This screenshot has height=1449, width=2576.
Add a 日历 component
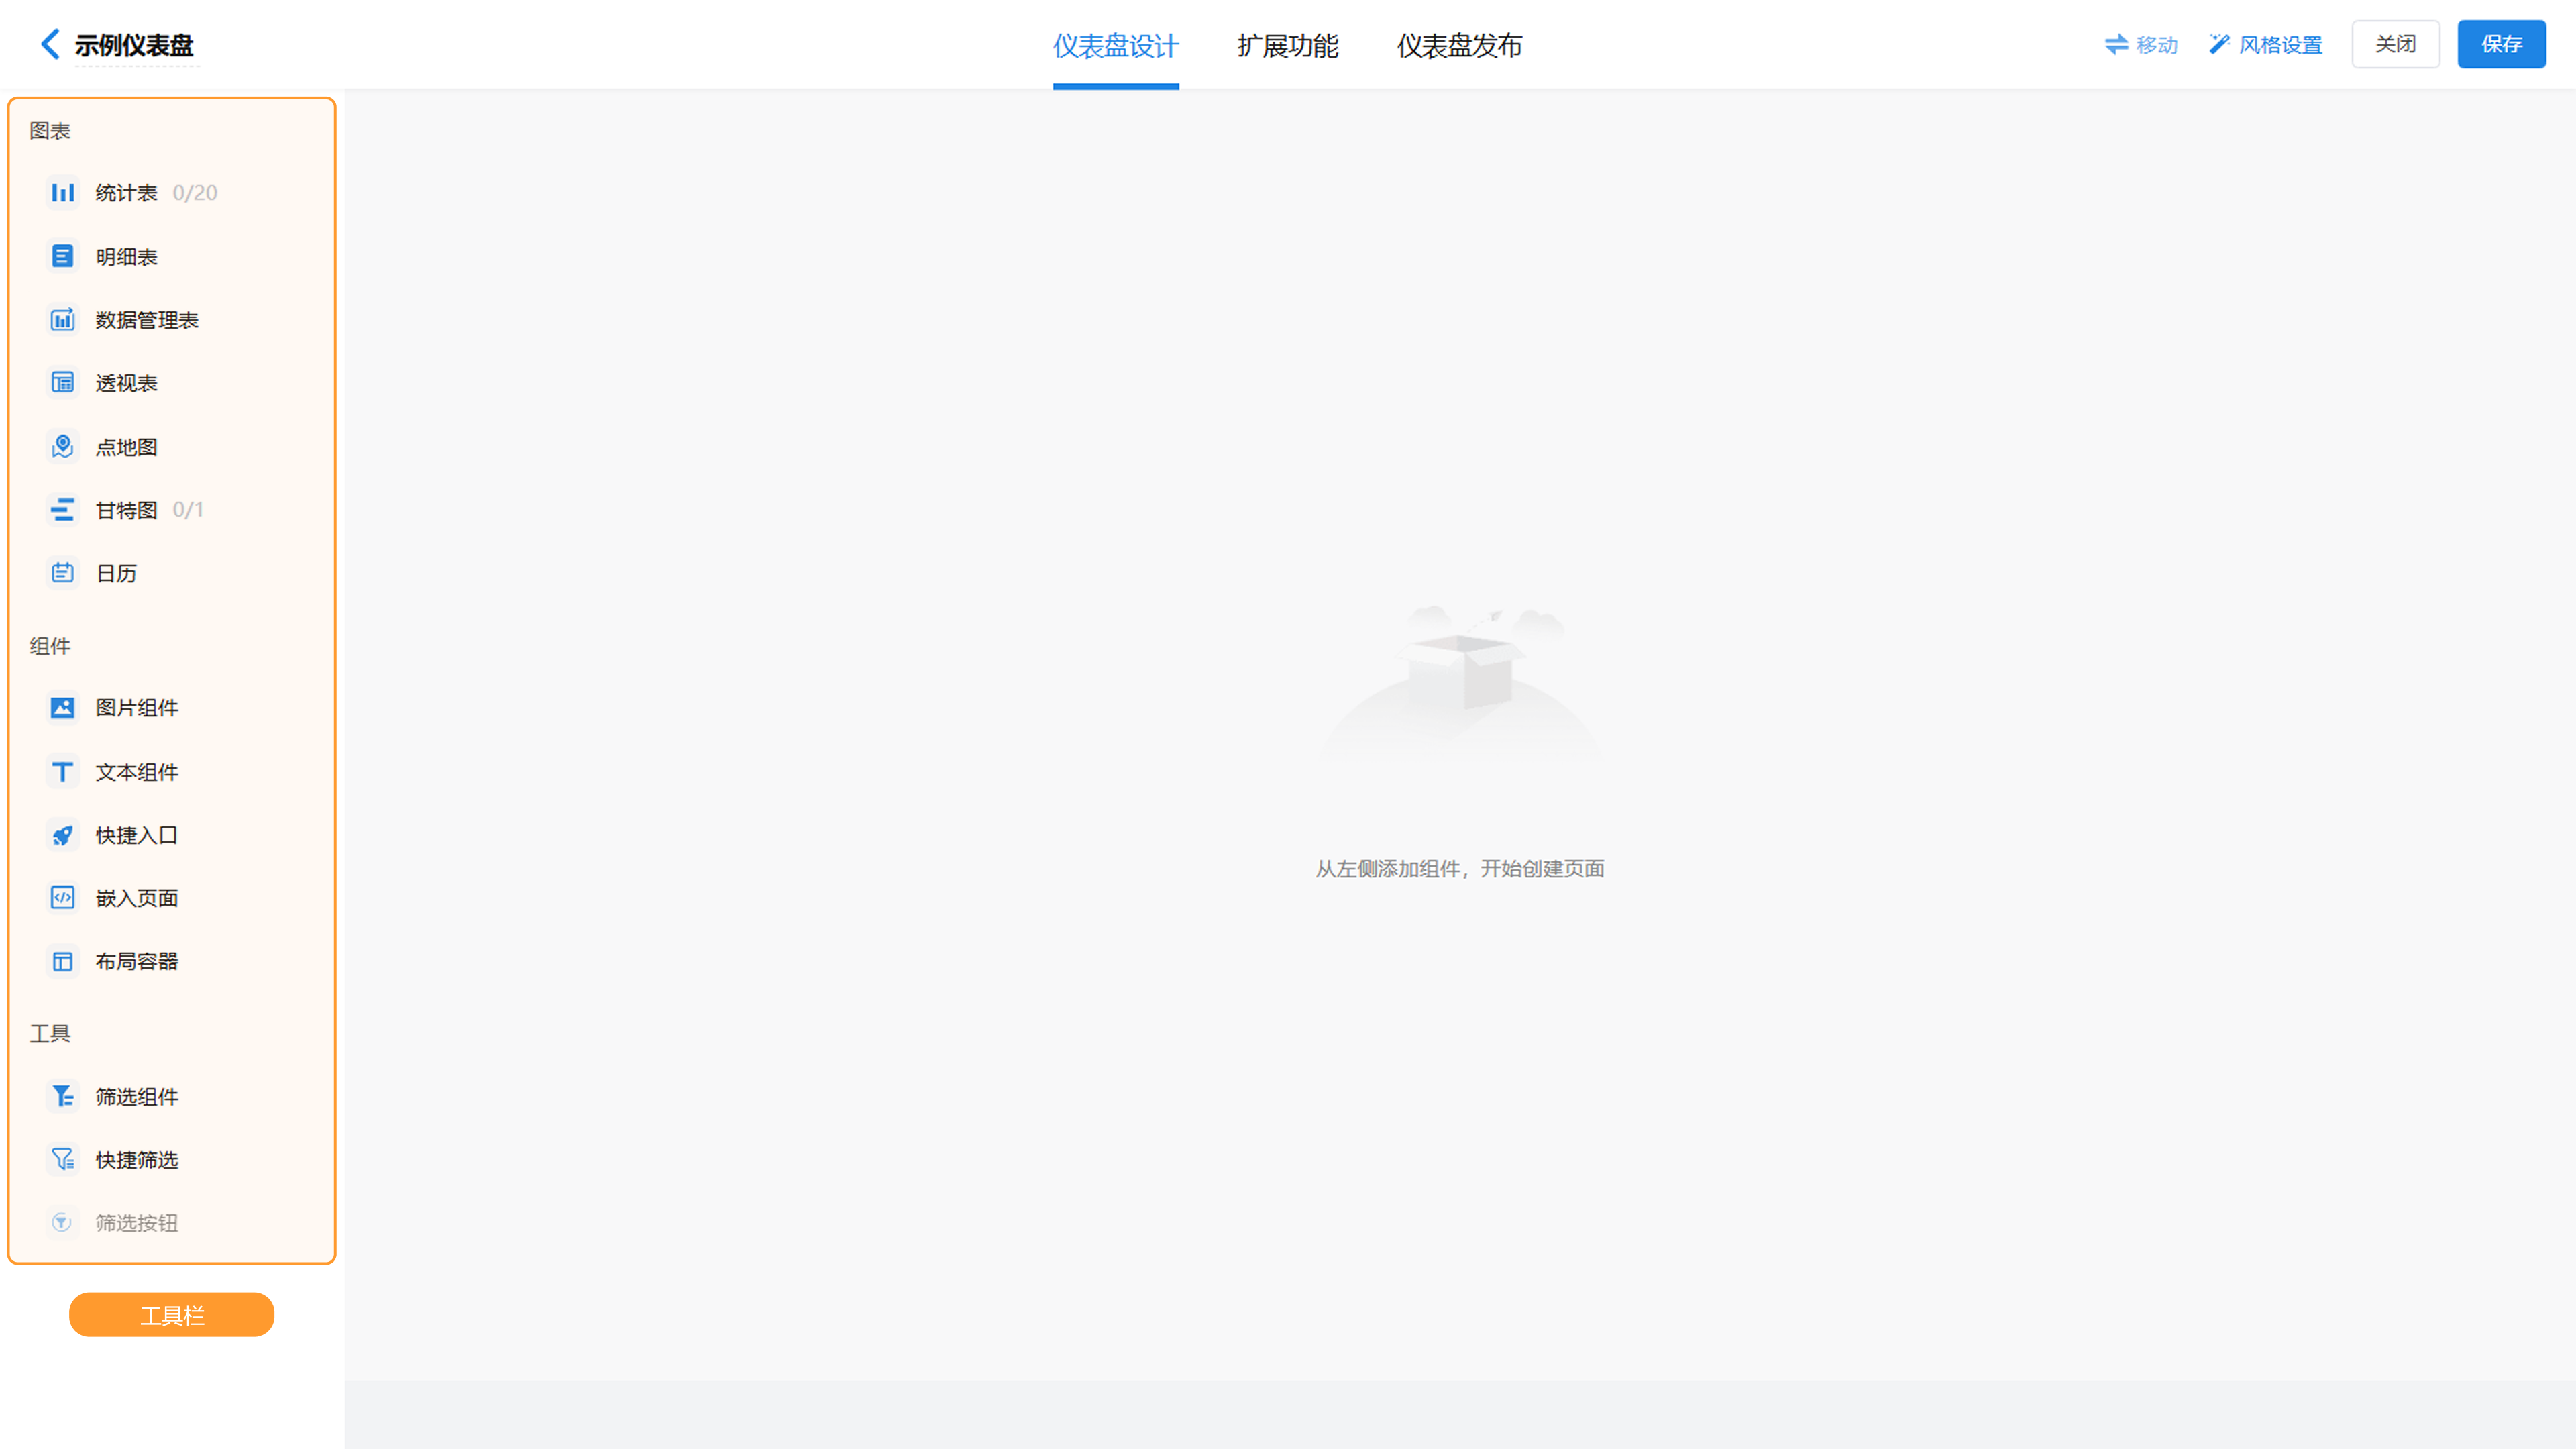pos(116,572)
